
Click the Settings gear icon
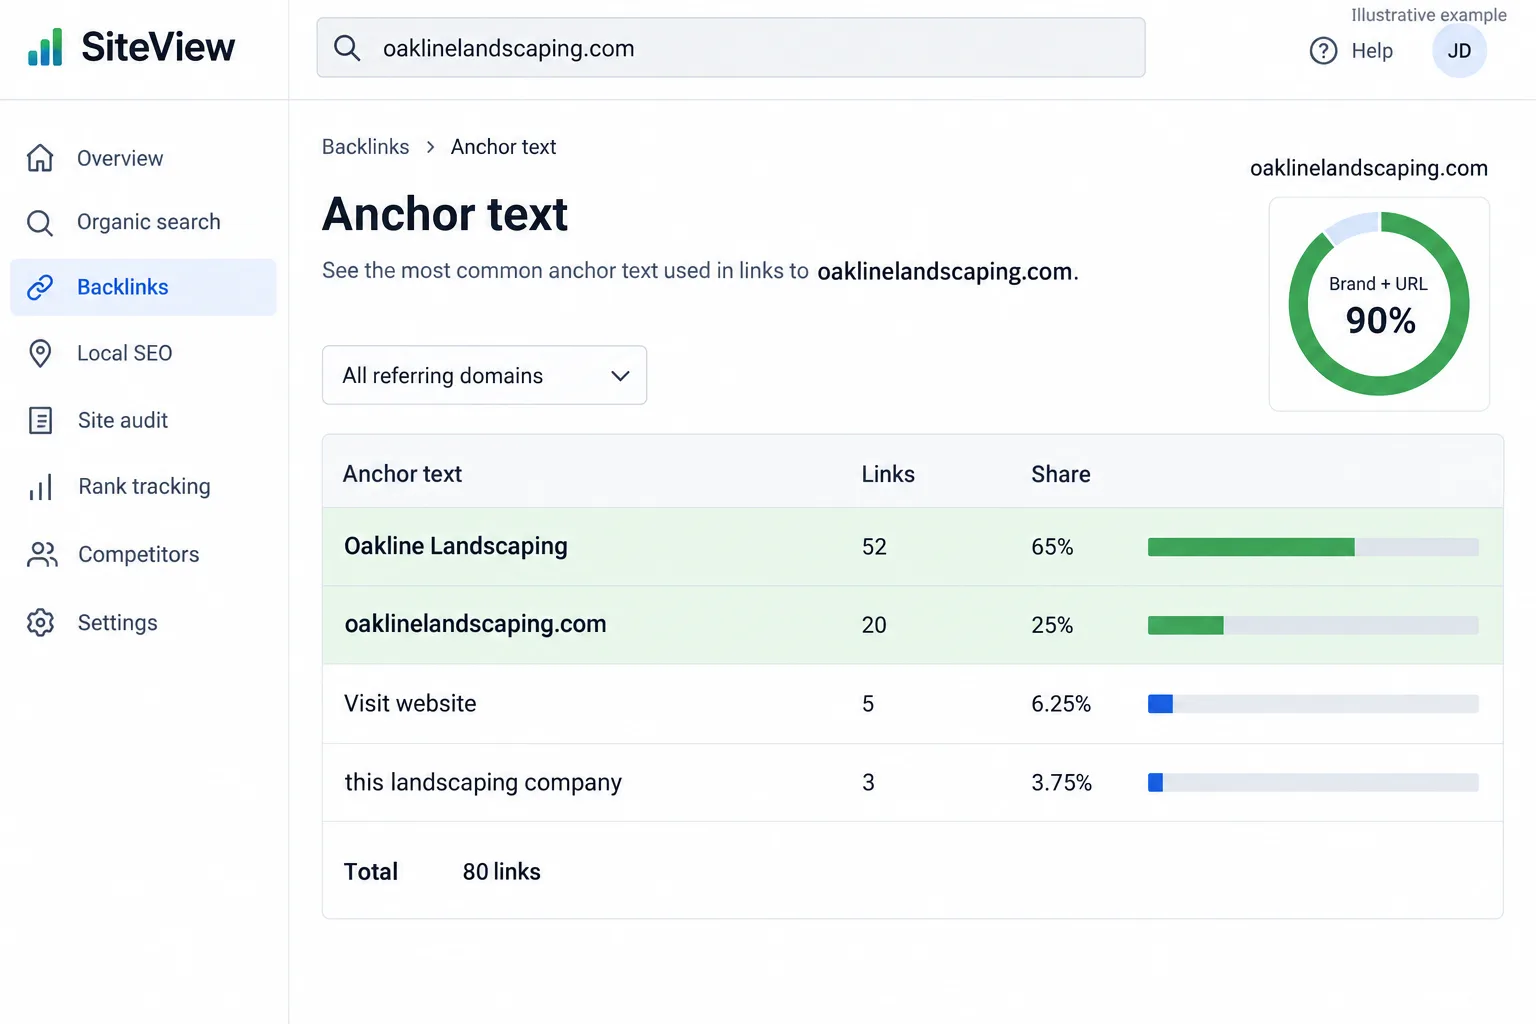pos(40,622)
